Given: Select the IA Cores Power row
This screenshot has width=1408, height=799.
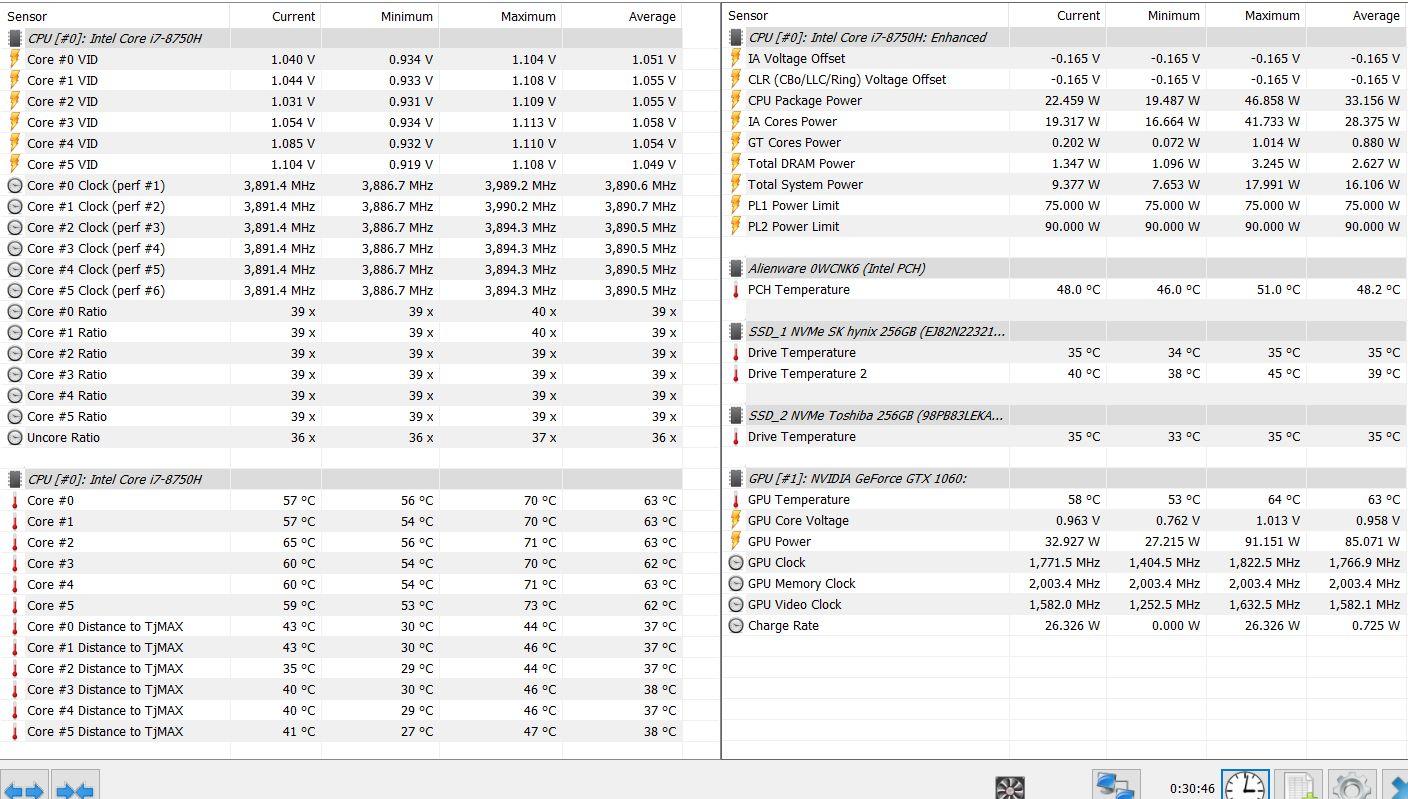Looking at the screenshot, I should pos(1065,121).
